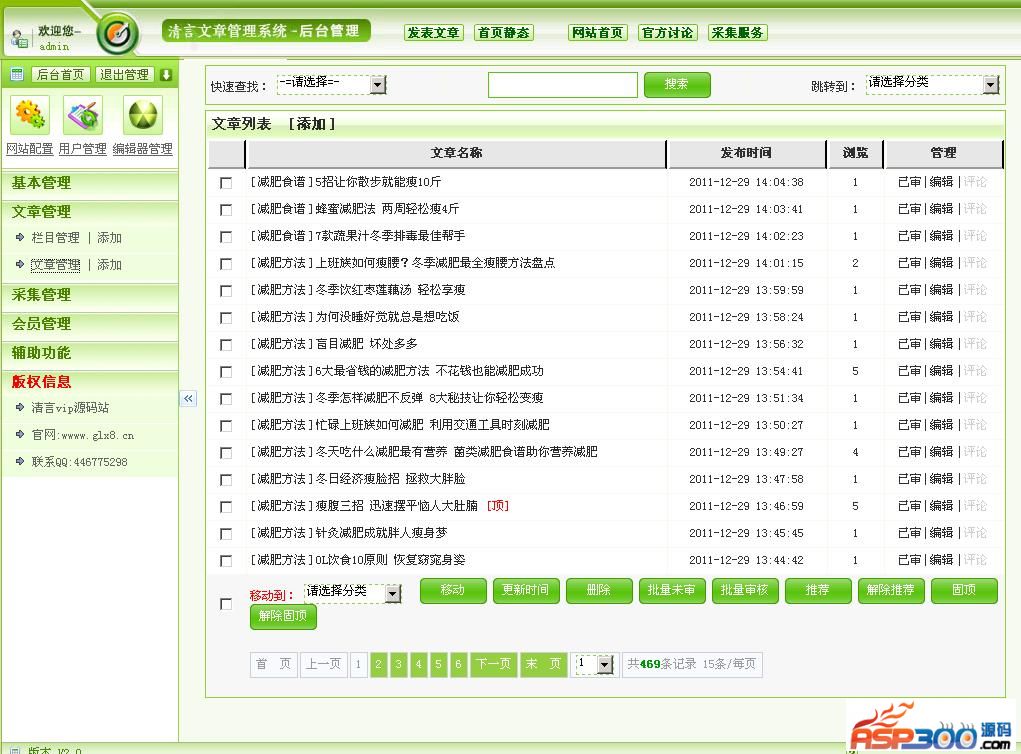Viewport: 1021px width, 754px height.
Task: Open the 官方讨论 top menu item
Action: (667, 33)
